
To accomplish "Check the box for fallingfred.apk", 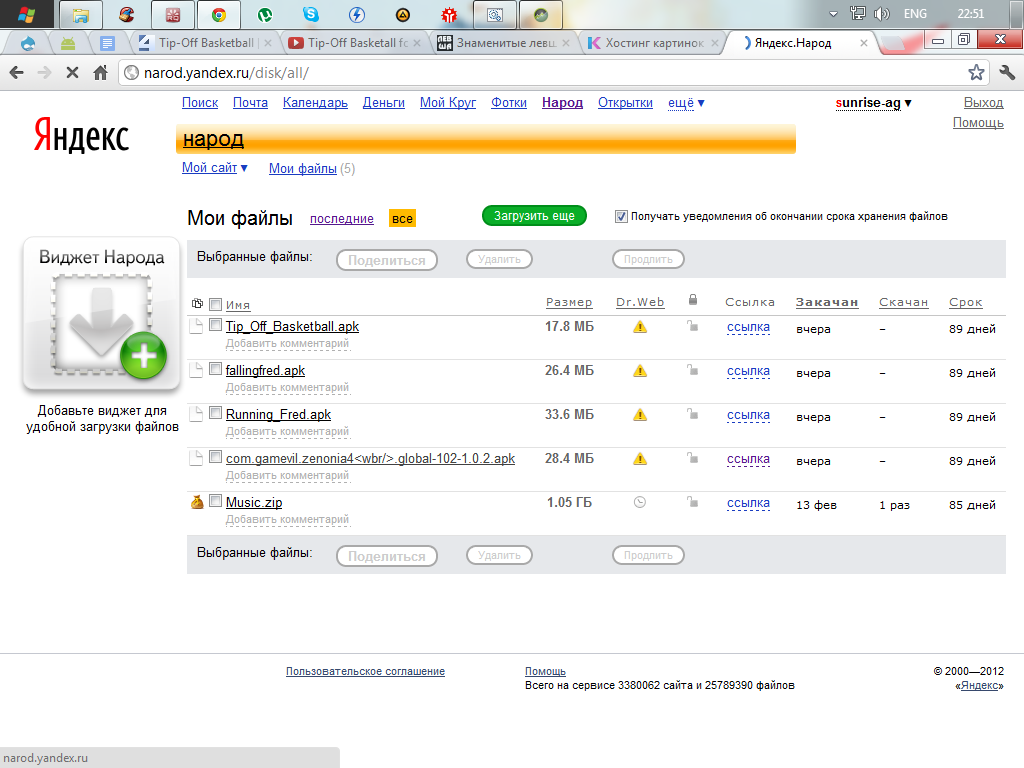I will coord(216,369).
